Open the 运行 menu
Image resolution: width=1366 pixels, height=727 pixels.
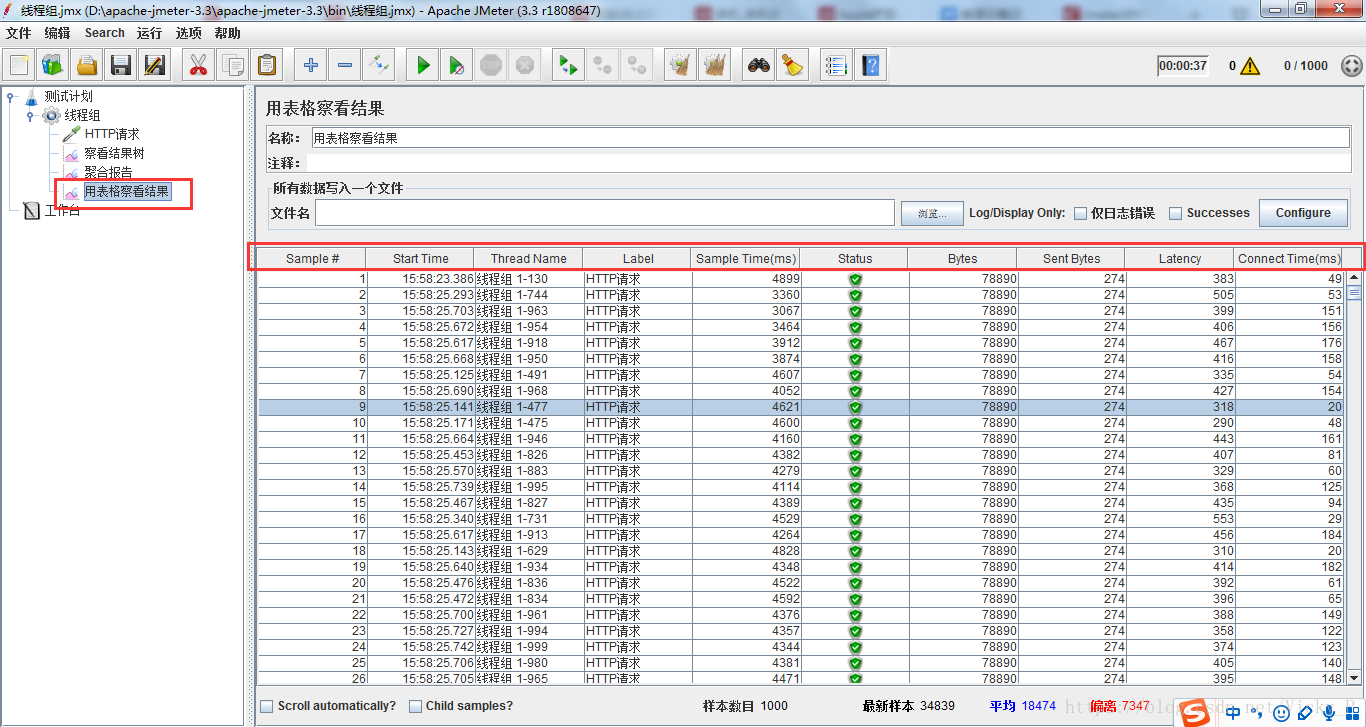(149, 33)
